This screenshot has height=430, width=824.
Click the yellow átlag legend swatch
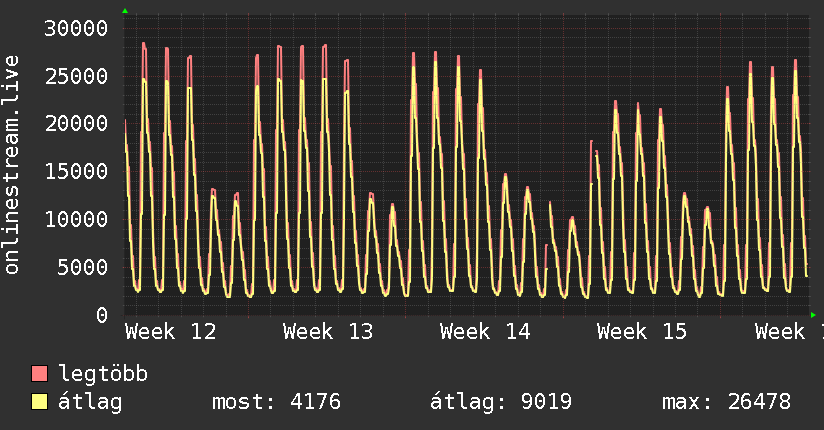(39, 402)
